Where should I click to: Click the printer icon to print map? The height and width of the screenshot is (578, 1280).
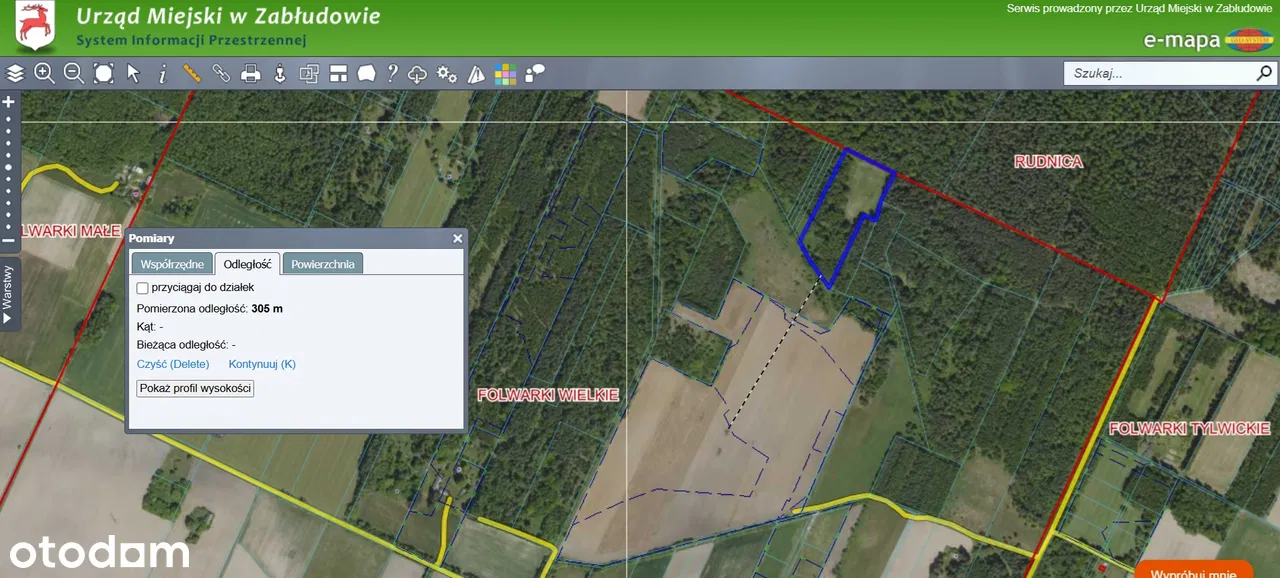[251, 73]
